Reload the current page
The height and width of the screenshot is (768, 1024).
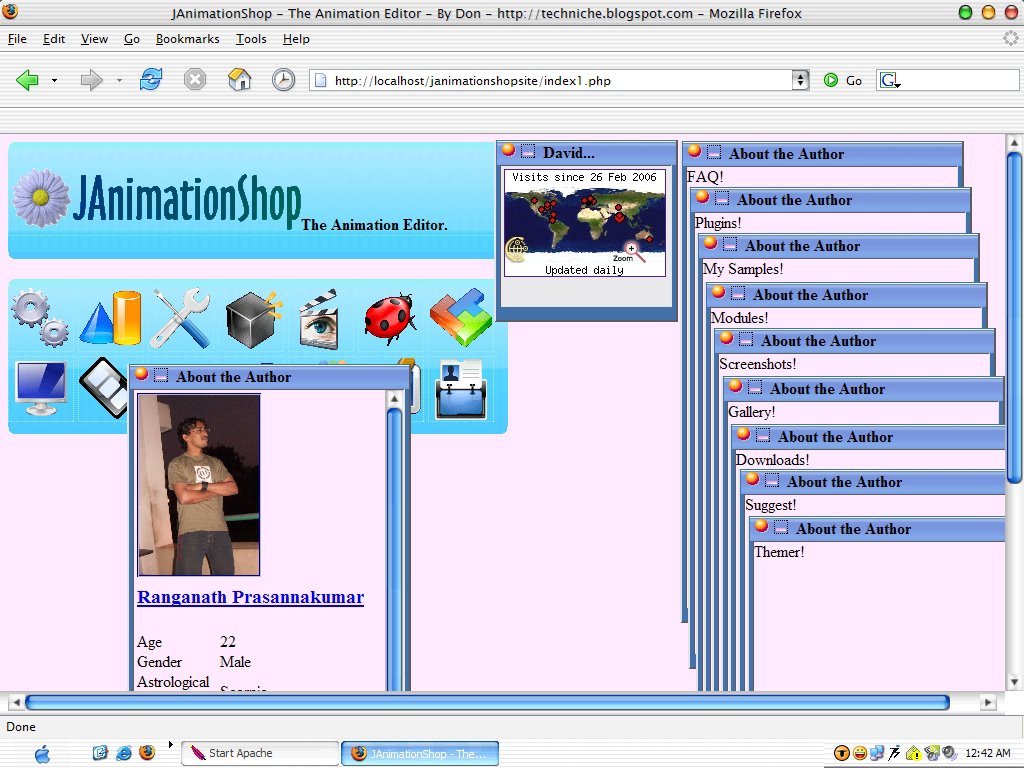(x=151, y=80)
